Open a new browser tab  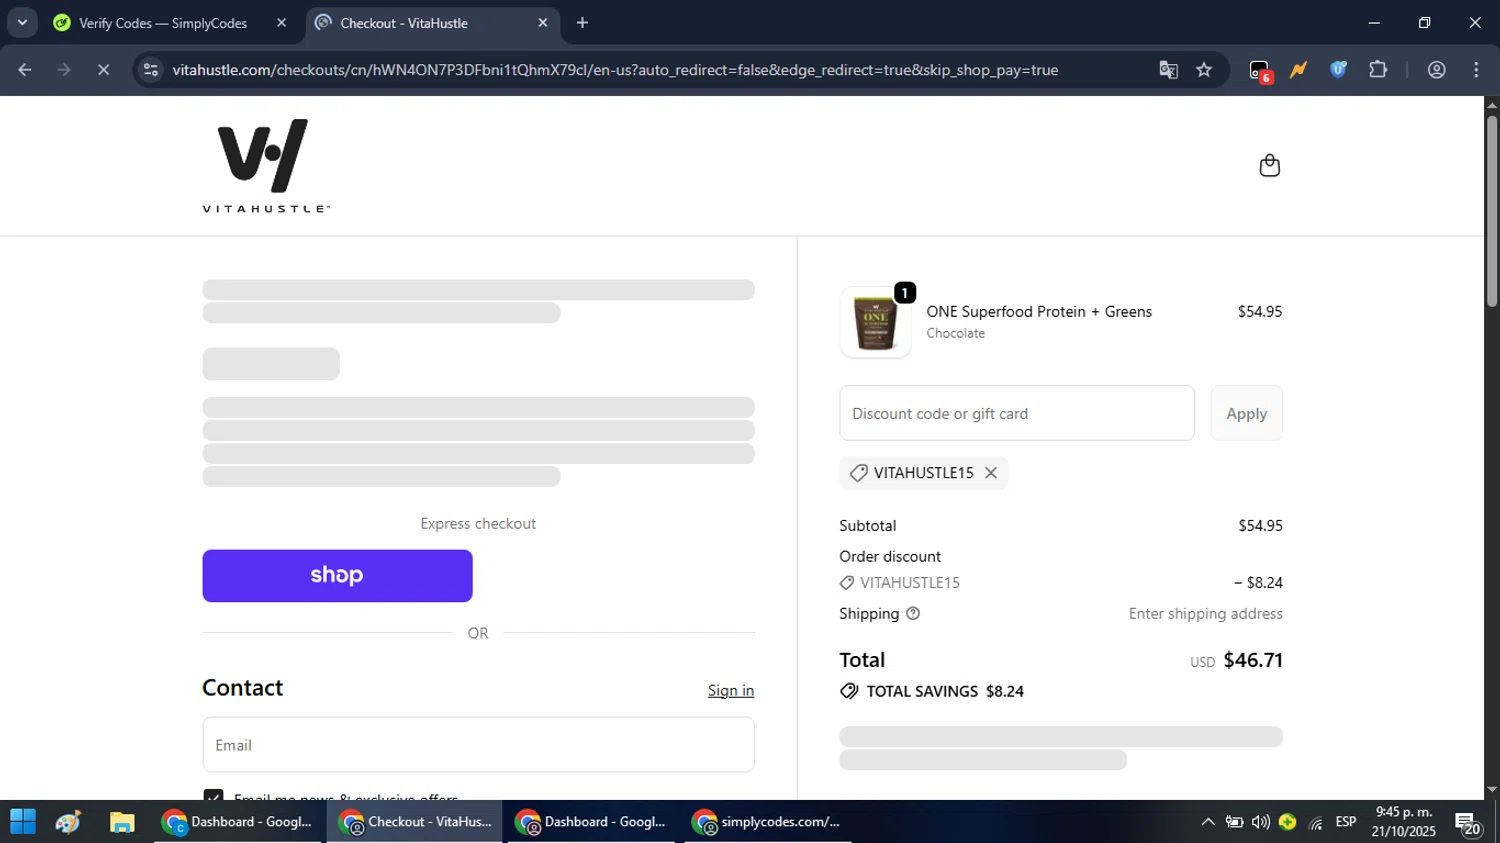[582, 23]
